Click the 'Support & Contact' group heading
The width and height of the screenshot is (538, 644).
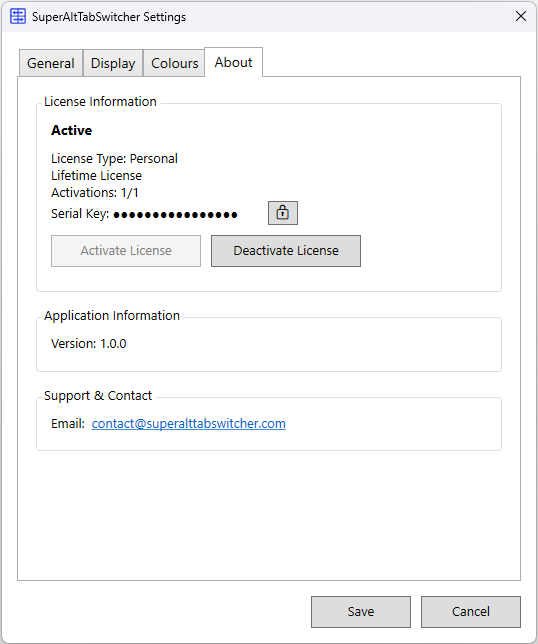pos(98,396)
